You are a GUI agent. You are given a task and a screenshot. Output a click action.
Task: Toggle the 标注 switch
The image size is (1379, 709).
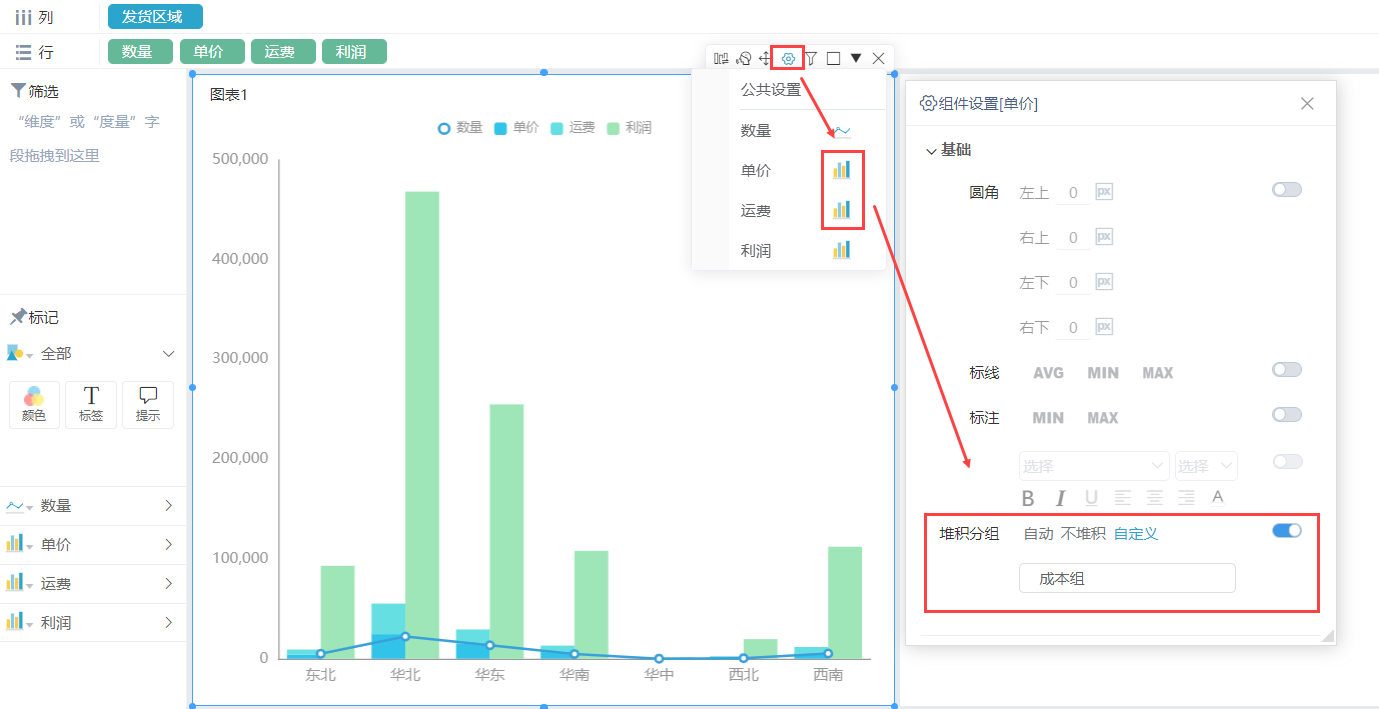coord(1286,415)
